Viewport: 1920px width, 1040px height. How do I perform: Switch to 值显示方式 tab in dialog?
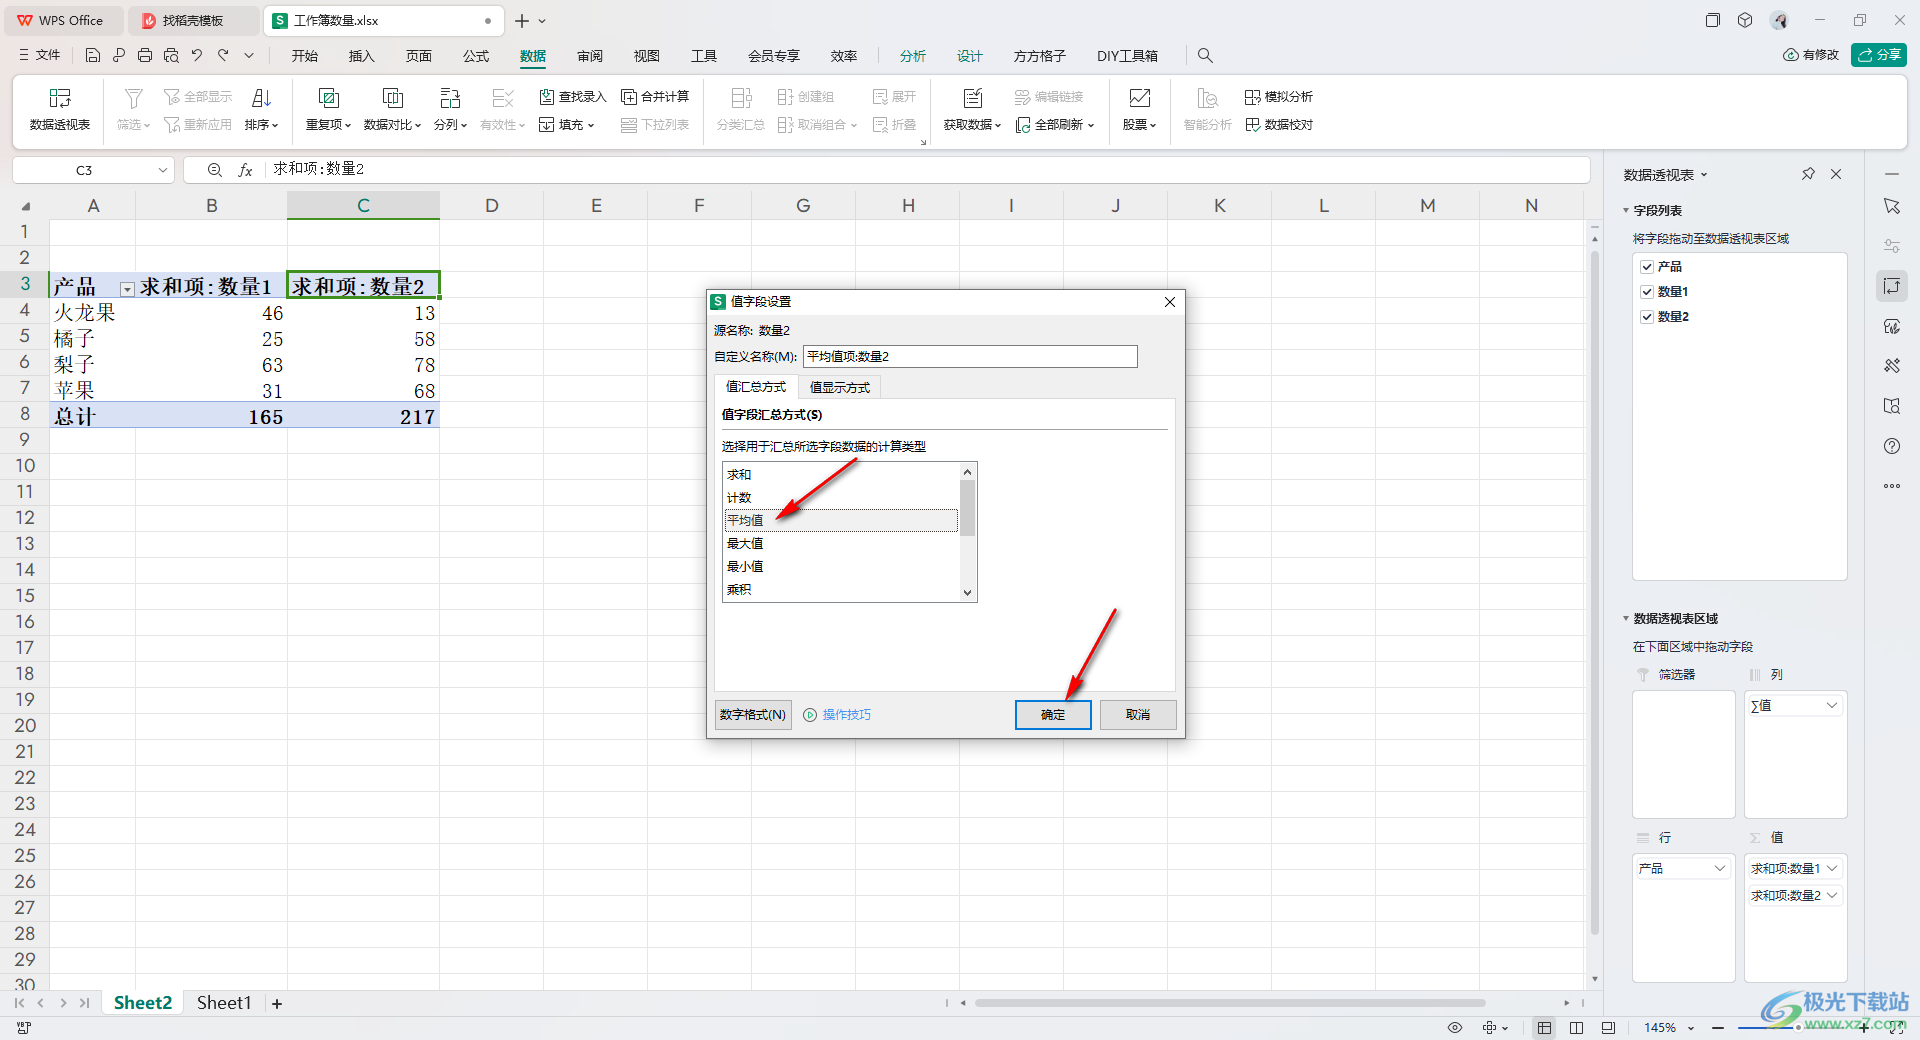point(839,387)
